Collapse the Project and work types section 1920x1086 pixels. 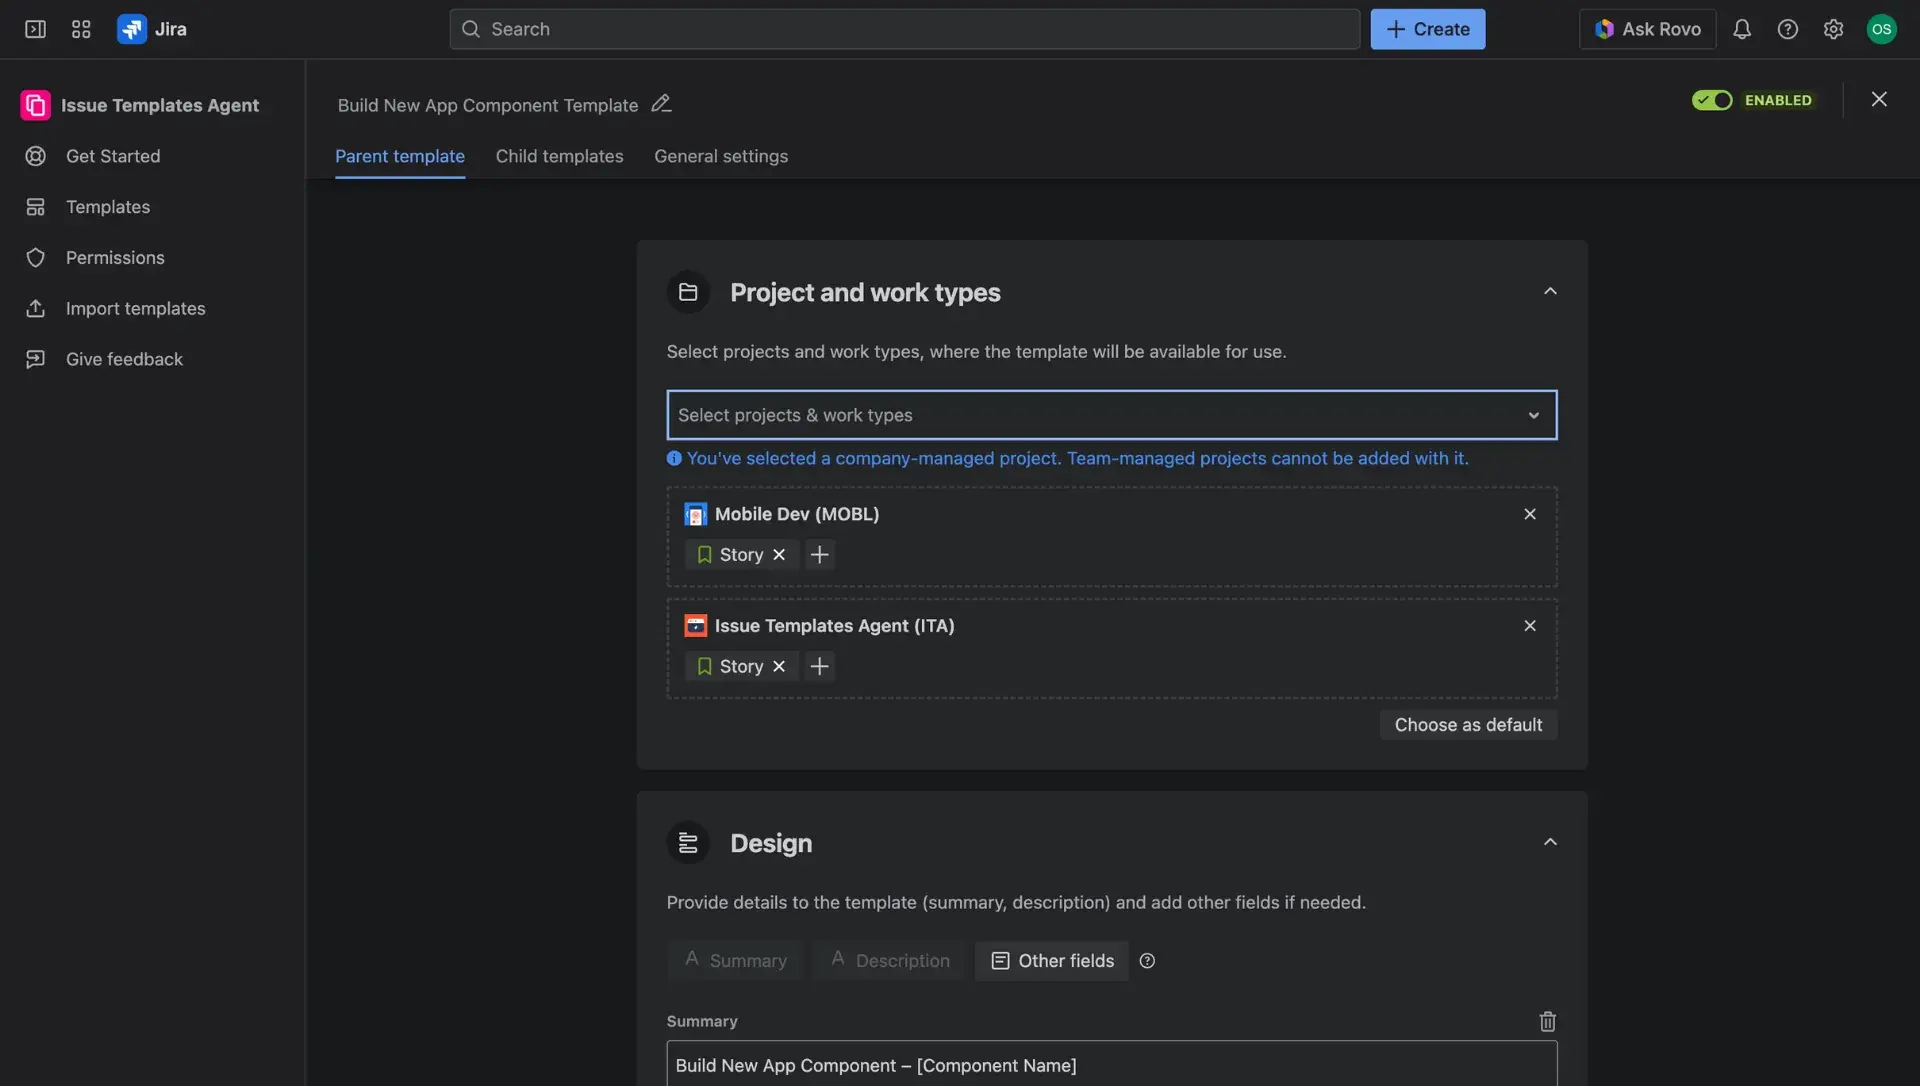(1550, 291)
